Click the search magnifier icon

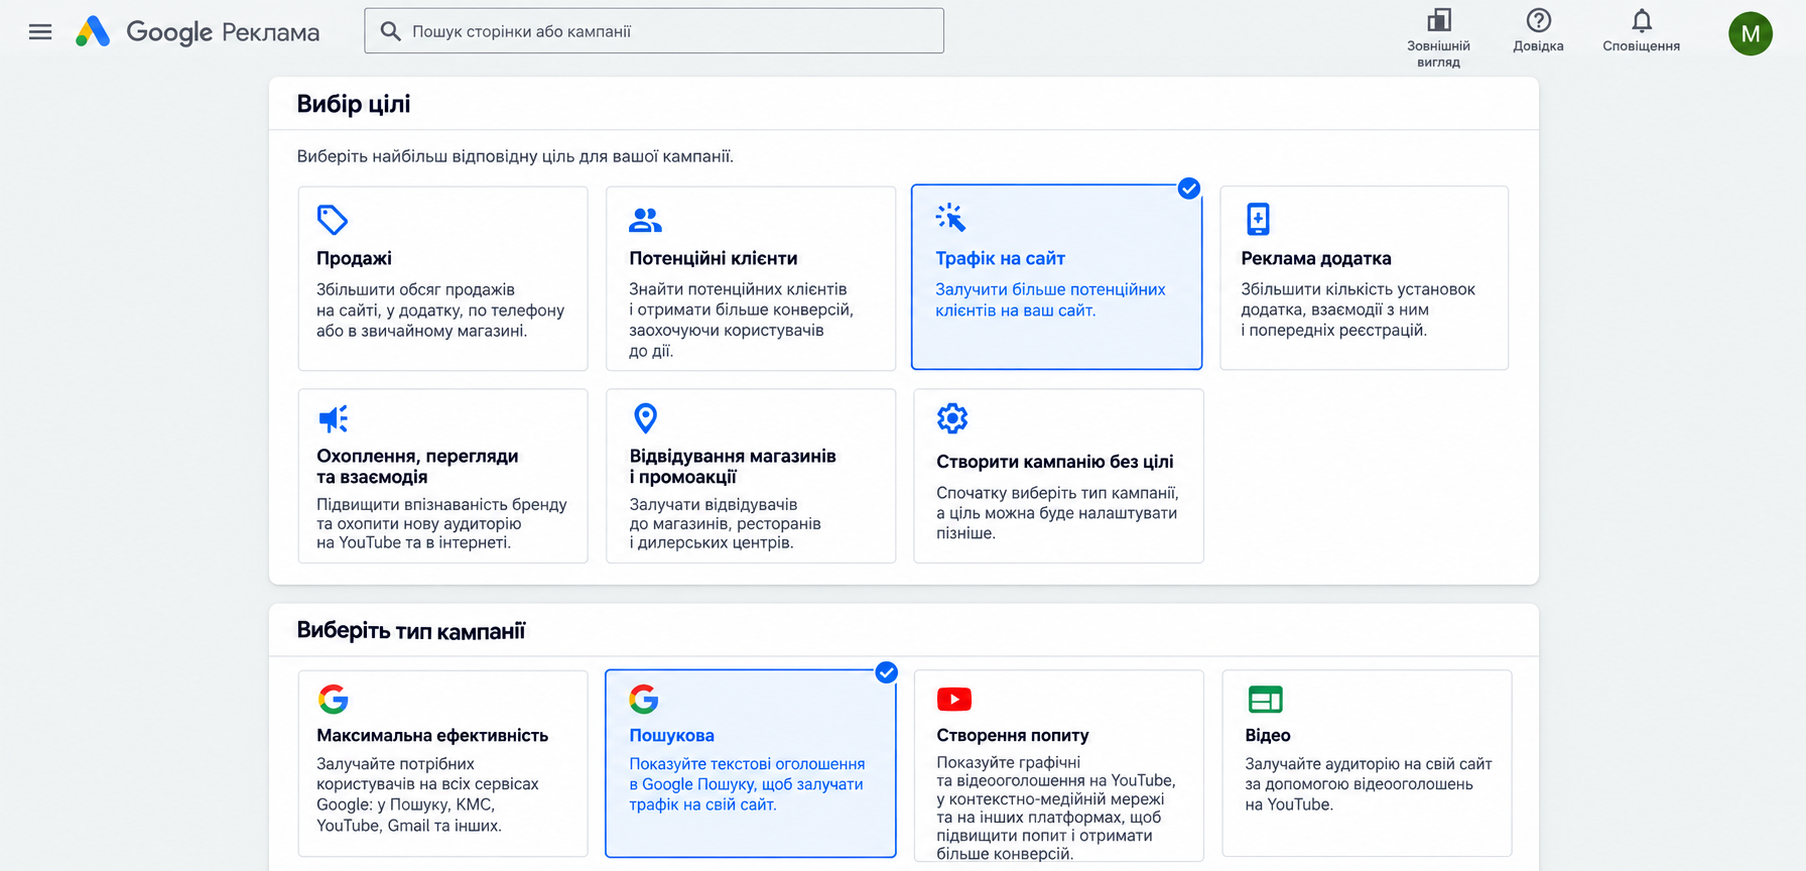391,31
